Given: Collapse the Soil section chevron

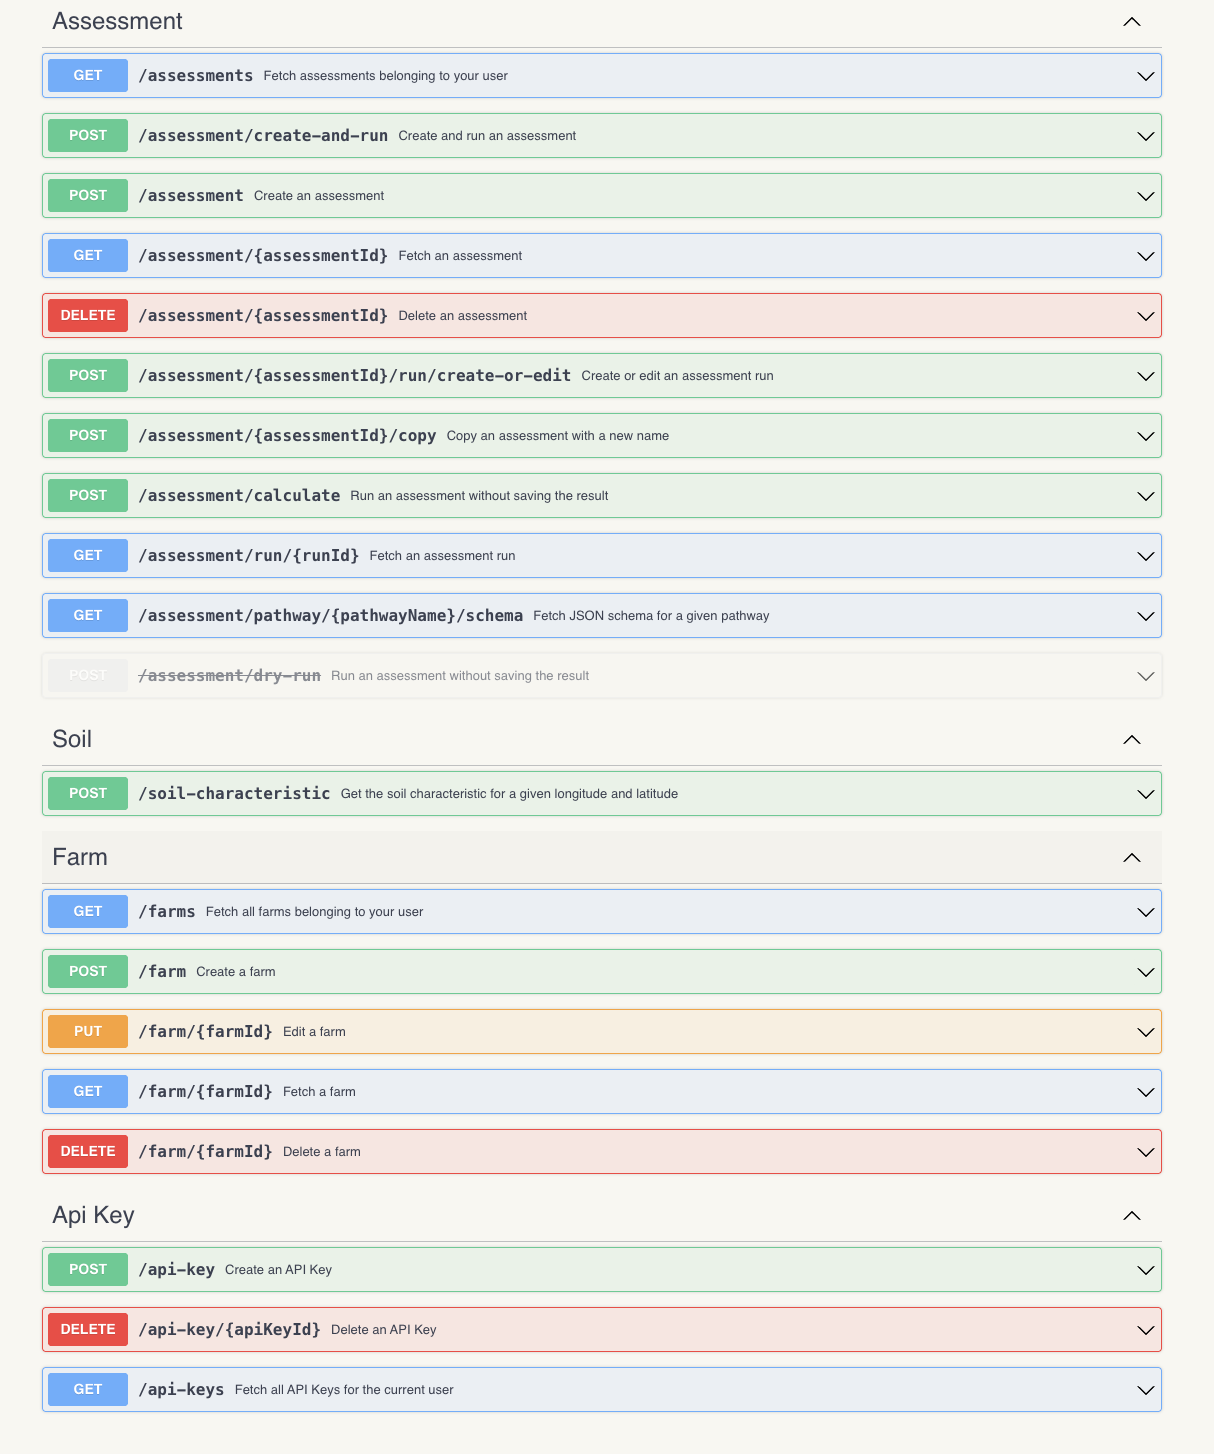Looking at the screenshot, I should 1131,740.
